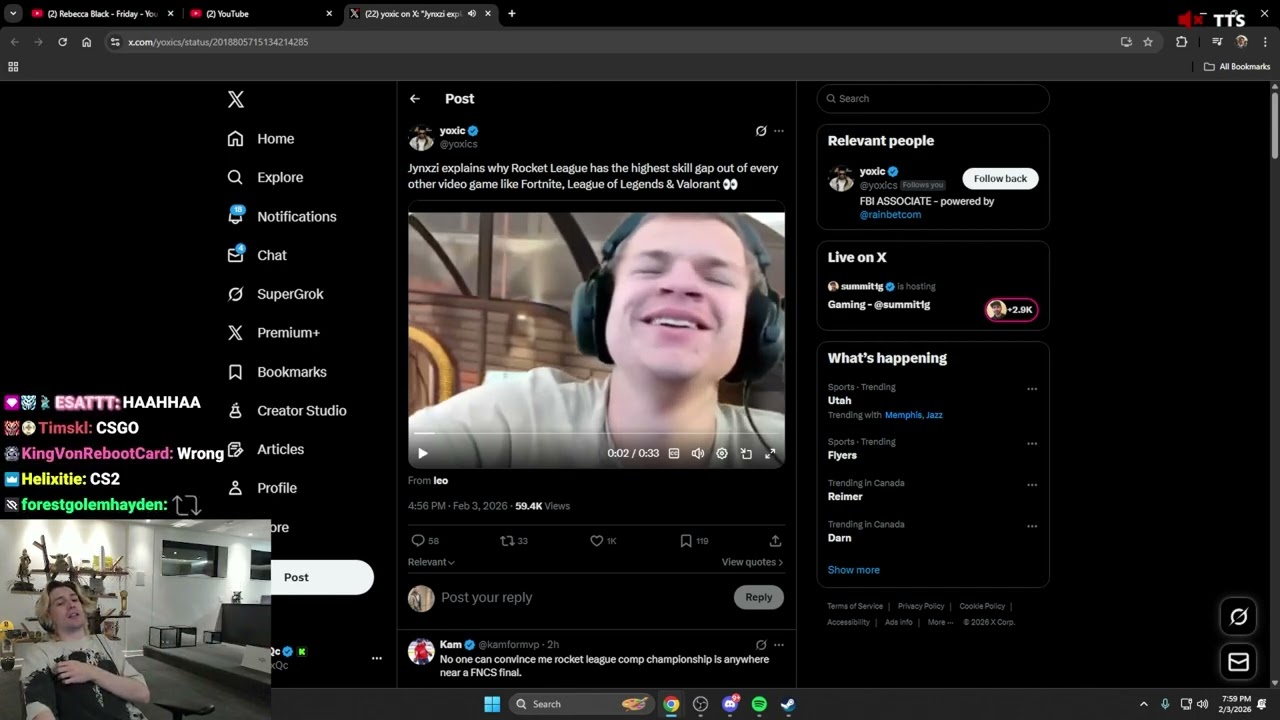Image resolution: width=1280 pixels, height=720 pixels.
Task: Toggle video volume mute
Action: 698,453
